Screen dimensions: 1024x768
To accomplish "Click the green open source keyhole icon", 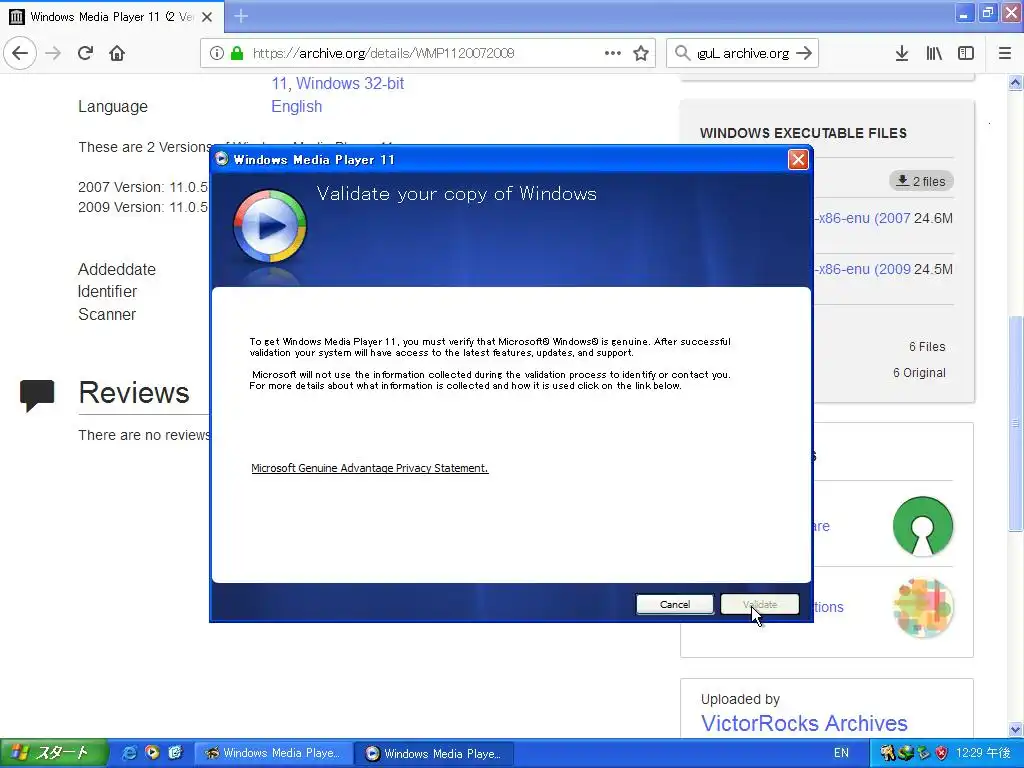I will (923, 526).
